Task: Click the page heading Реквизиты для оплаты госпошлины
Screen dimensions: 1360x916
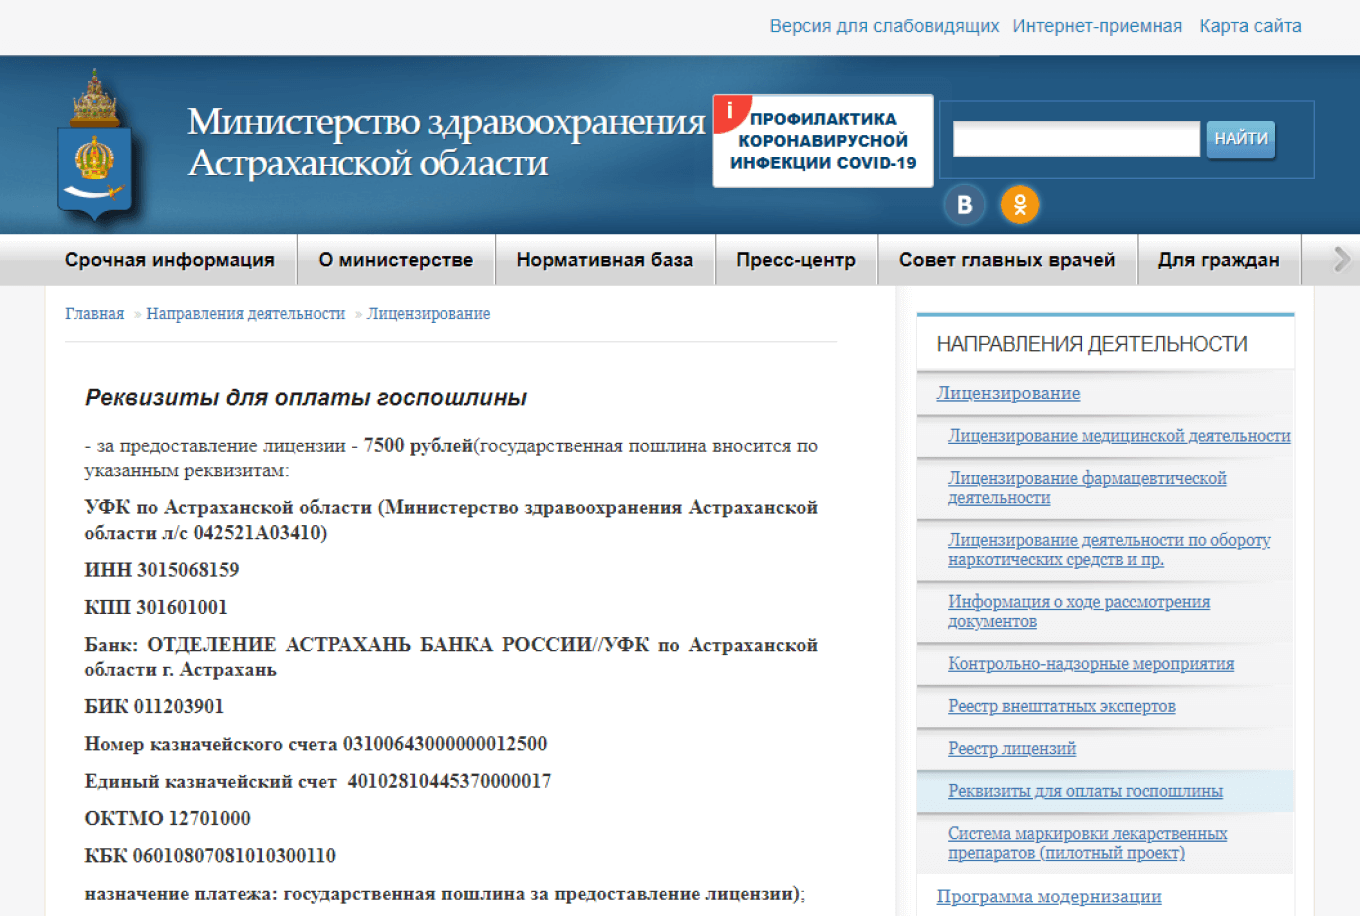Action: click(x=306, y=398)
